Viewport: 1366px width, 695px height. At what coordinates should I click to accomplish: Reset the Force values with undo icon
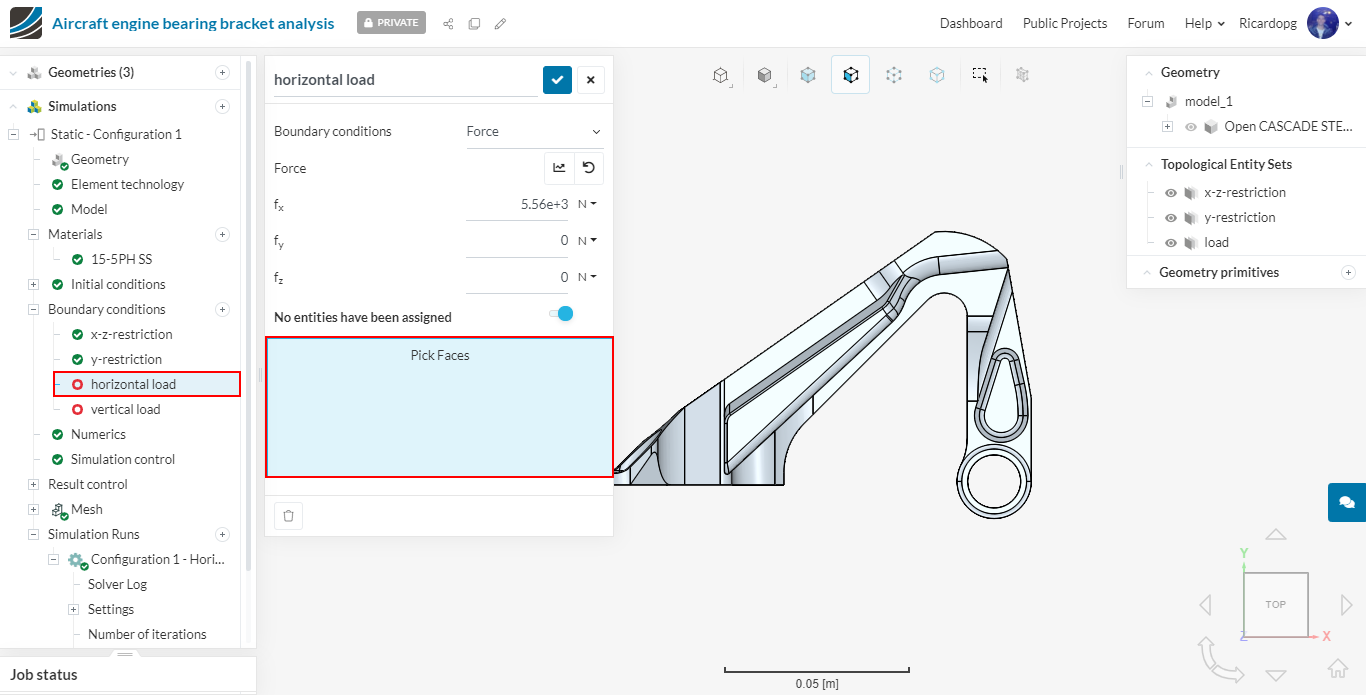coord(589,168)
